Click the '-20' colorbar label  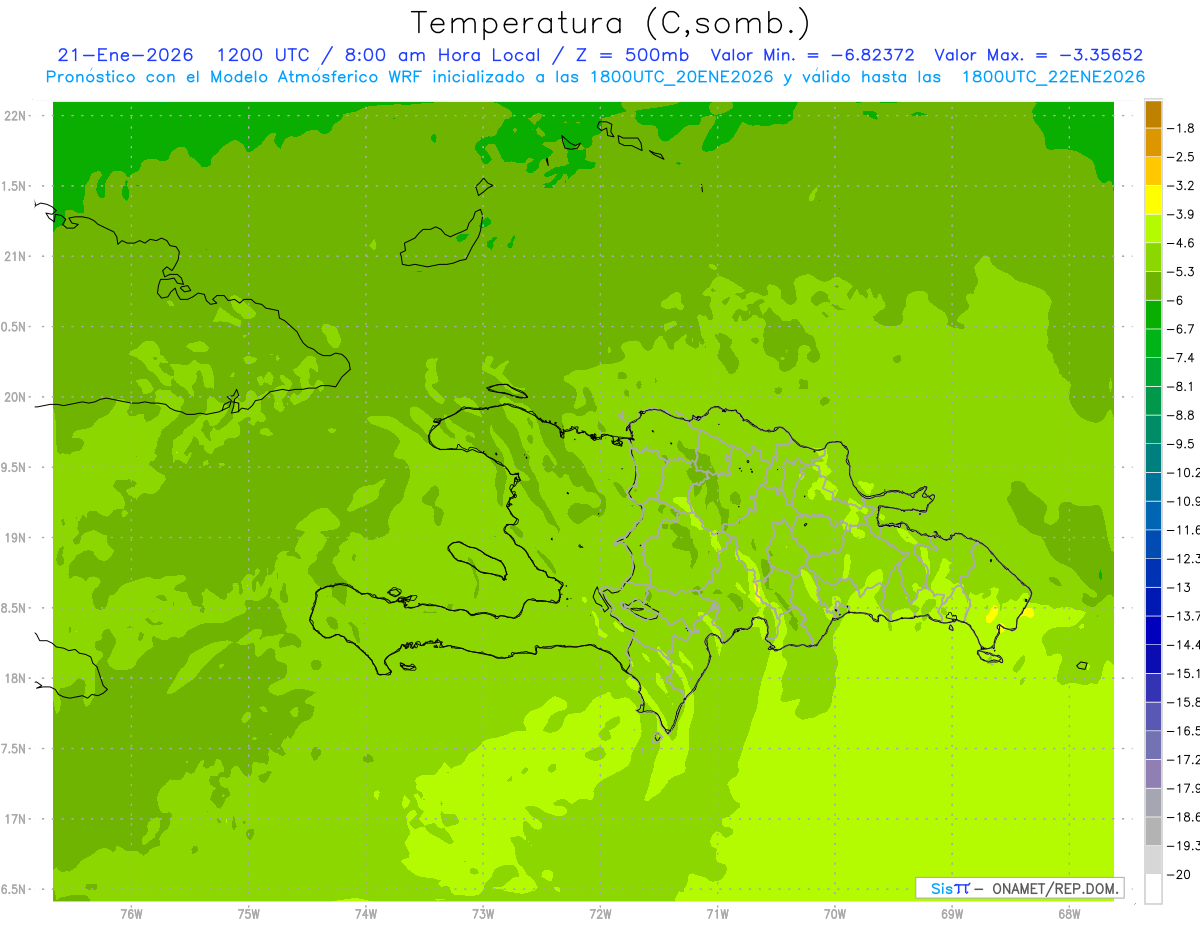coord(1179,875)
